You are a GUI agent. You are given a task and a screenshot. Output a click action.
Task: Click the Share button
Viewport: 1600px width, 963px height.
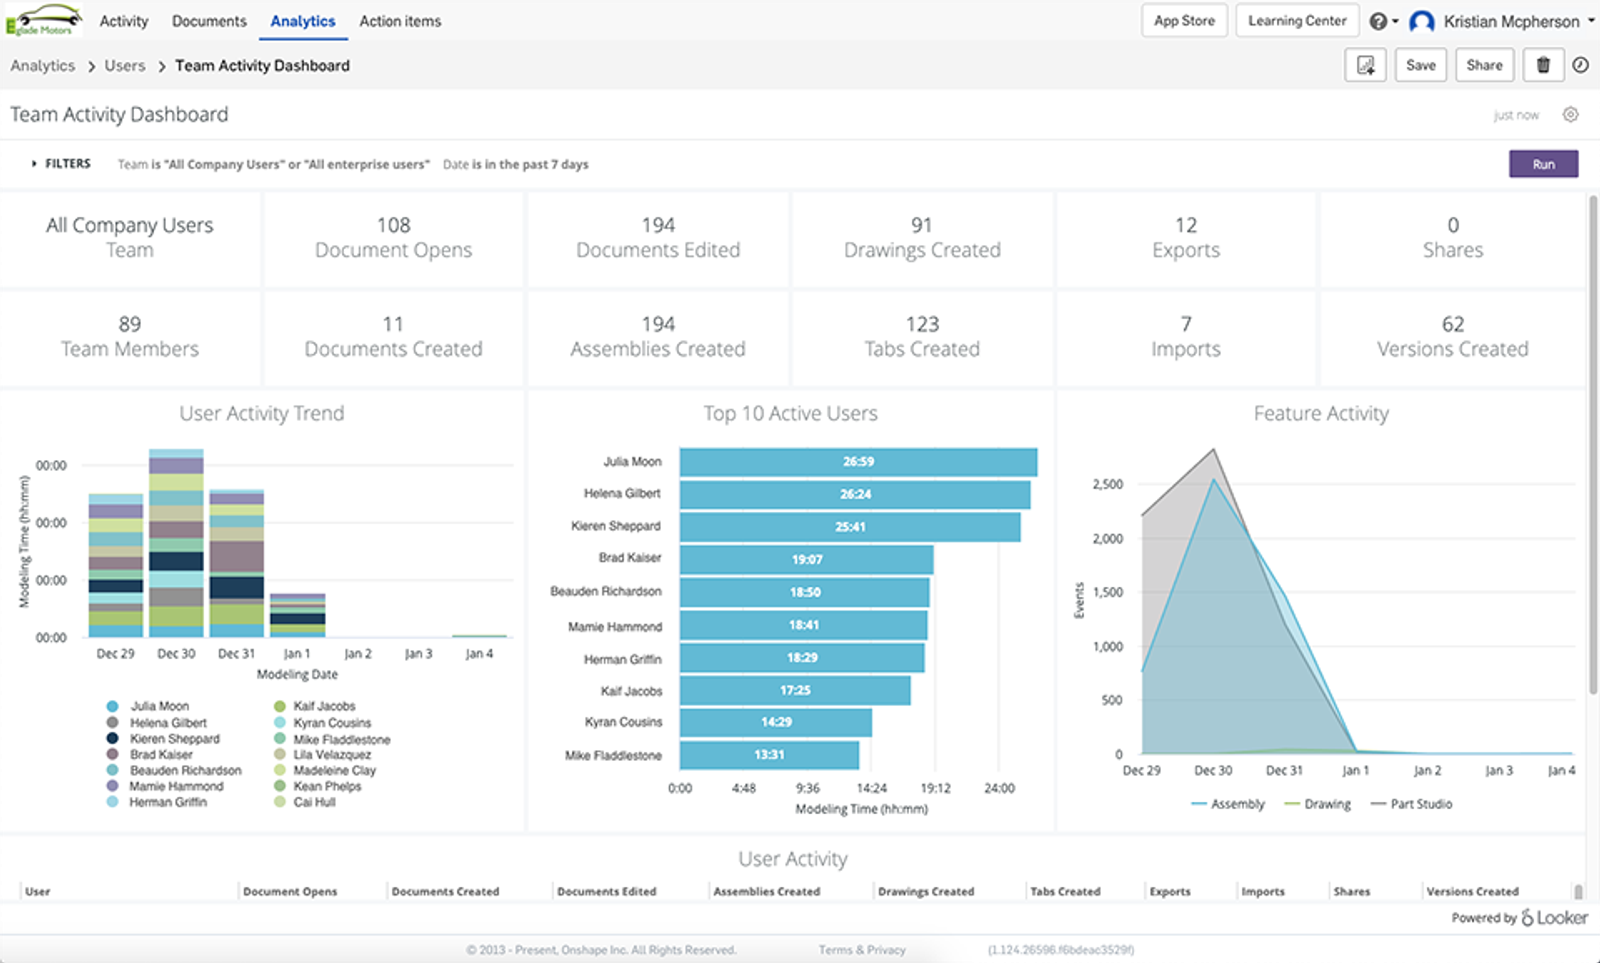pos(1484,65)
